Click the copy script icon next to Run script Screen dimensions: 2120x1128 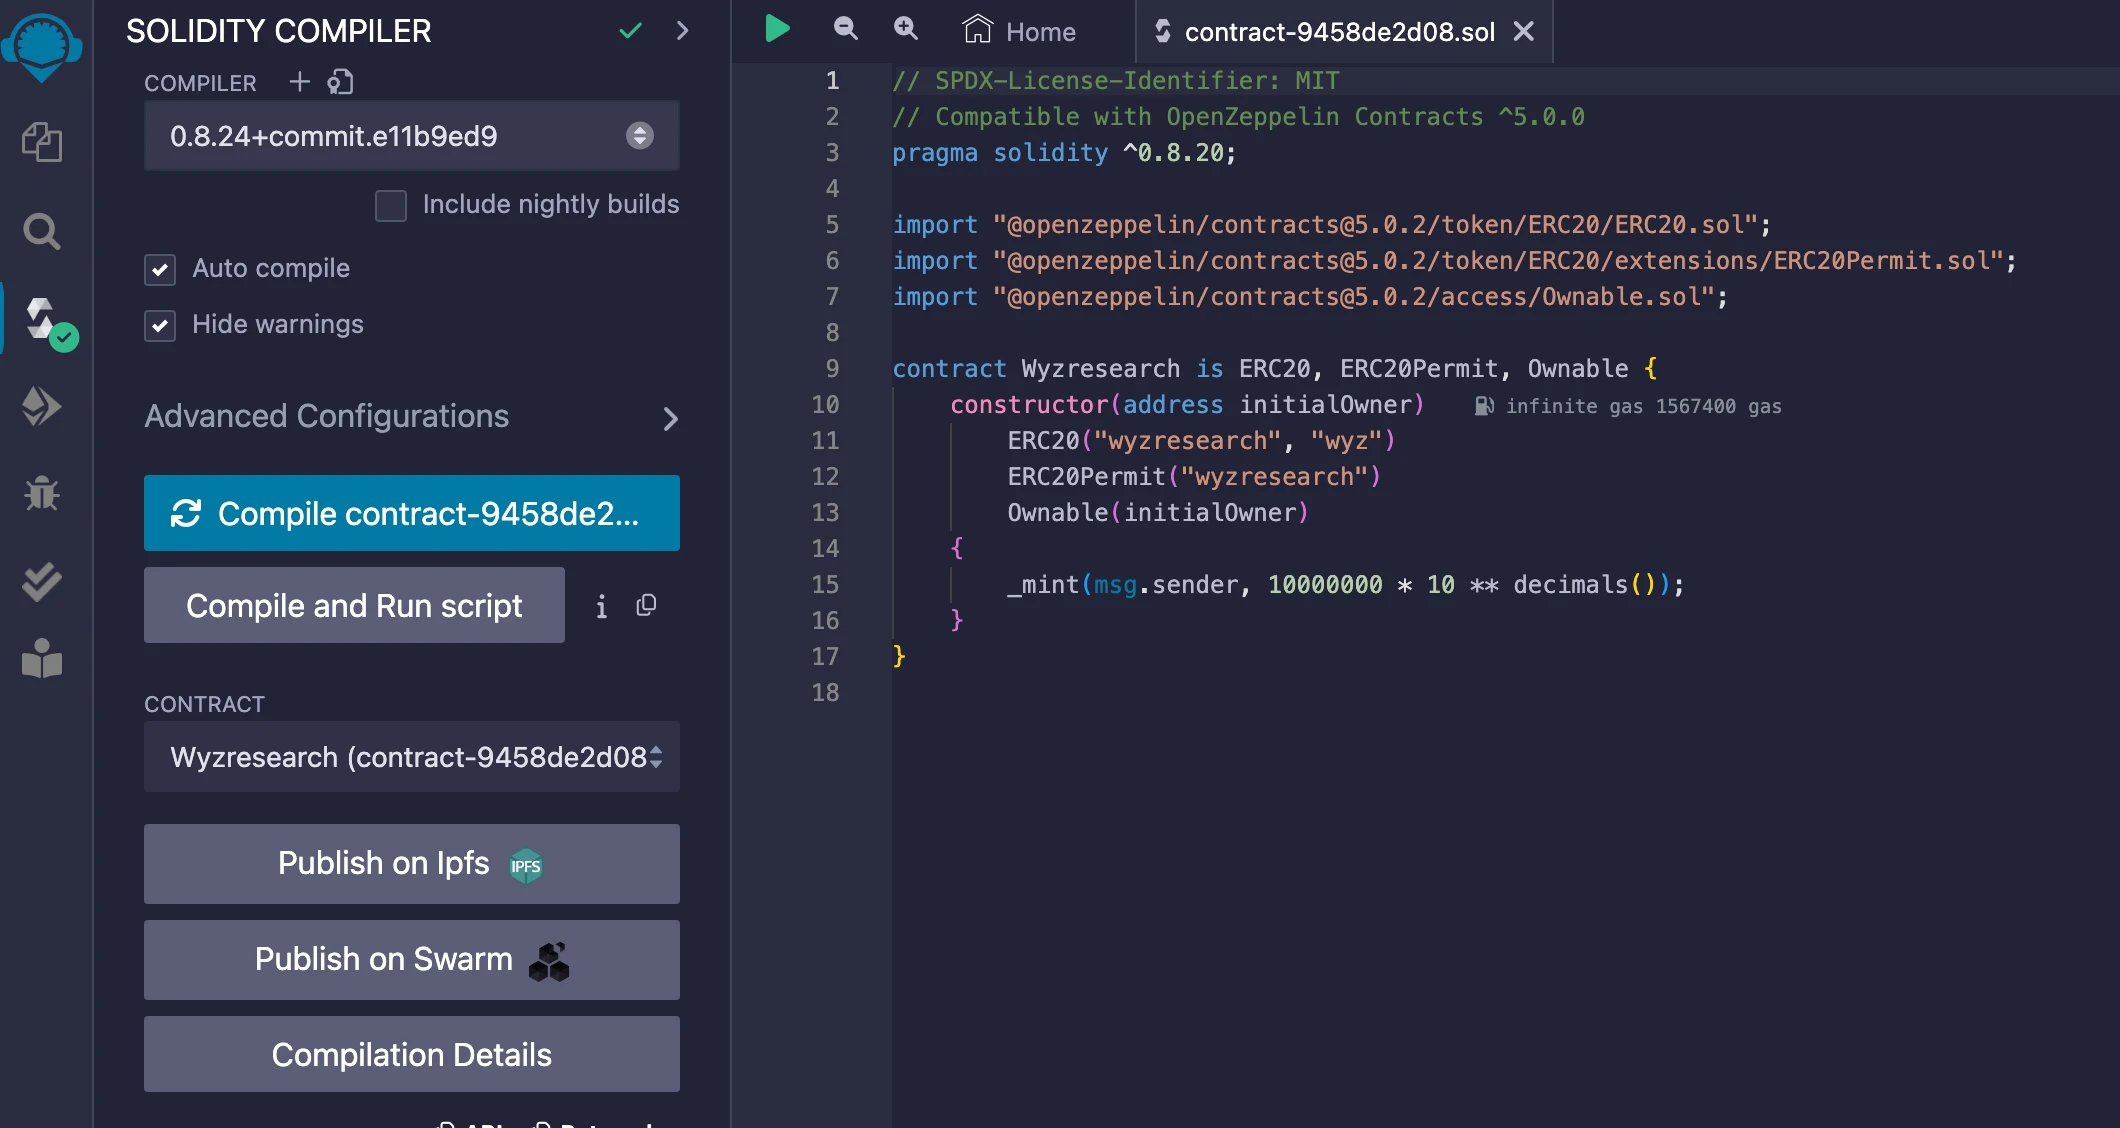point(646,606)
